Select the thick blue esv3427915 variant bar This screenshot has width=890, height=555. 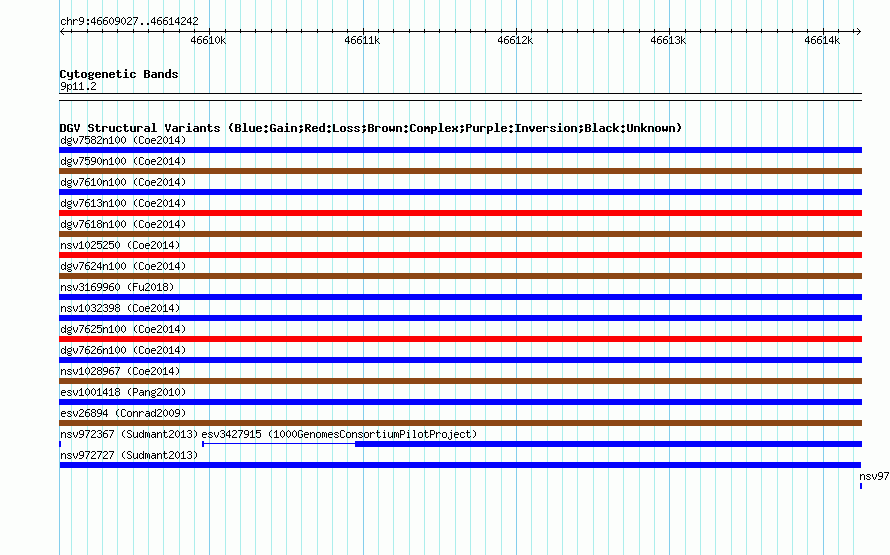pos(608,444)
